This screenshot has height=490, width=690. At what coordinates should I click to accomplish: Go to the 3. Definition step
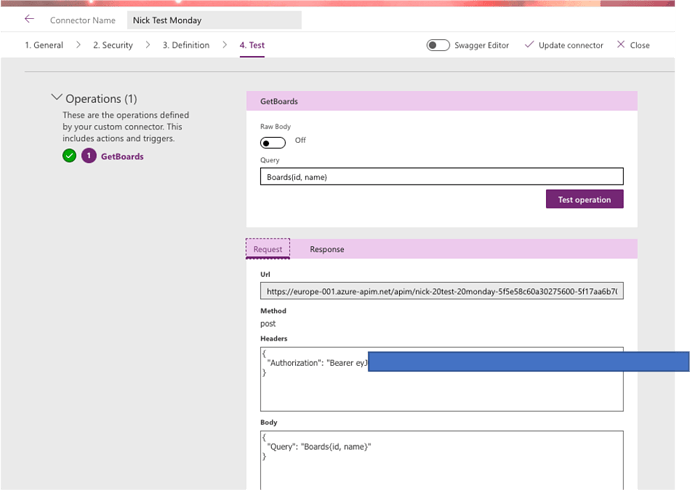pyautogui.click(x=186, y=45)
